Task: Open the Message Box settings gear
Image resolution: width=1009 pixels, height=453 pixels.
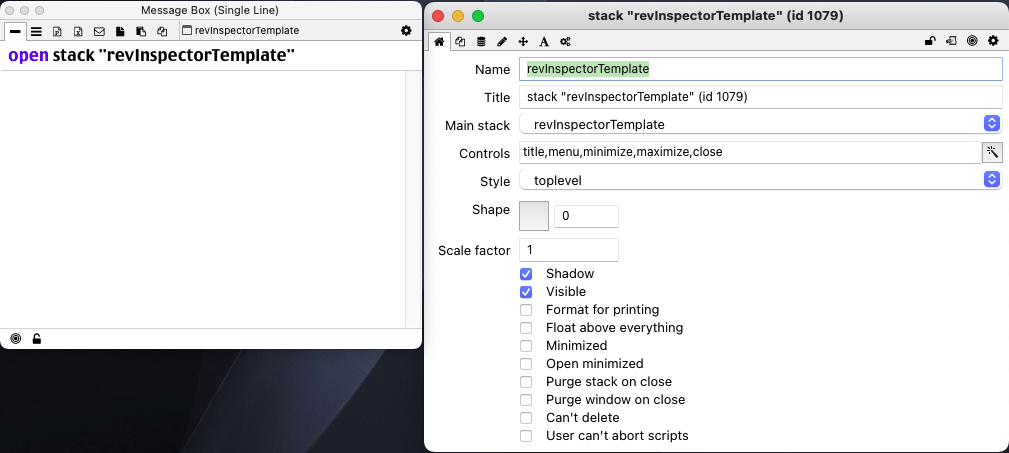Action: click(x=406, y=31)
